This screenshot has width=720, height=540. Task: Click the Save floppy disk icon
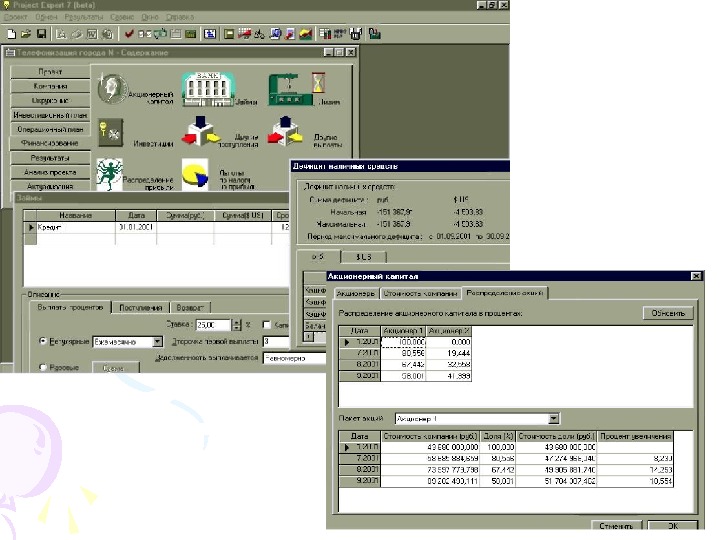[x=41, y=34]
